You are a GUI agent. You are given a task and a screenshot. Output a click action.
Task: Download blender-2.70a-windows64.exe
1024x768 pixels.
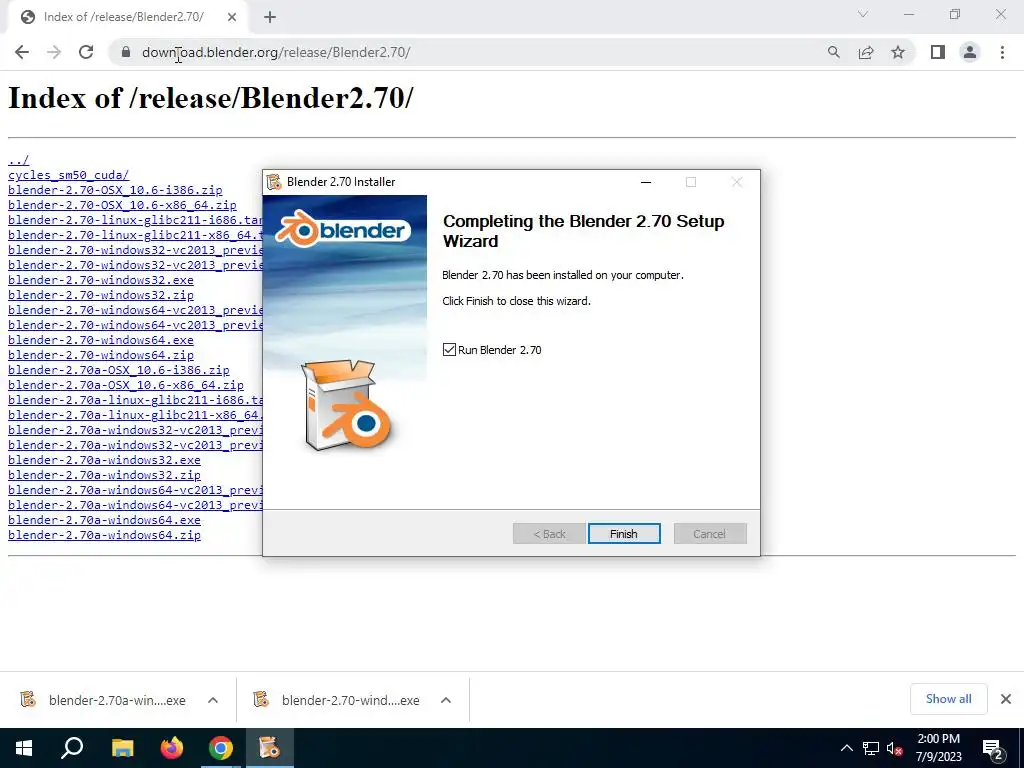104,520
